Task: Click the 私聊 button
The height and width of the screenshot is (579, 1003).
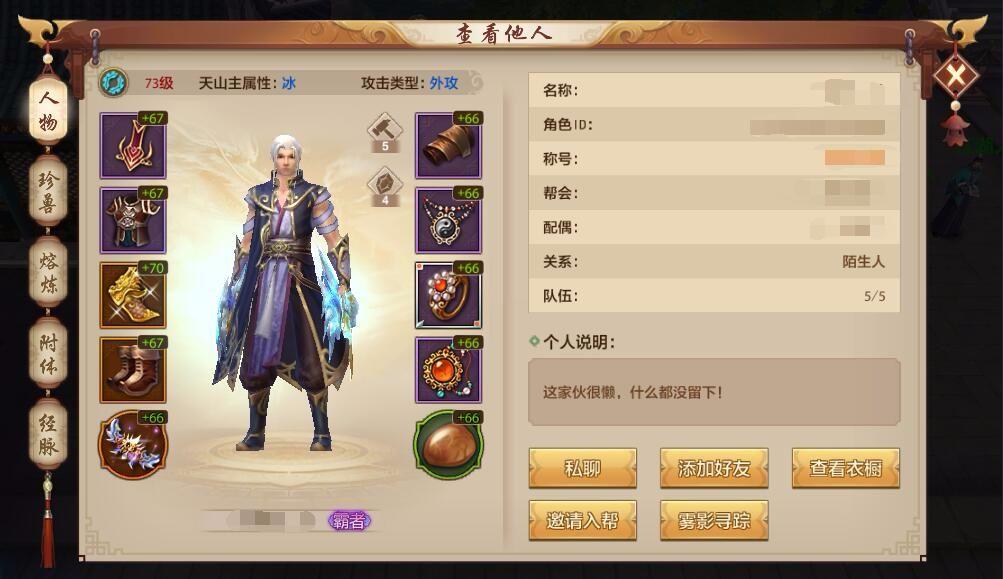Action: click(x=583, y=468)
